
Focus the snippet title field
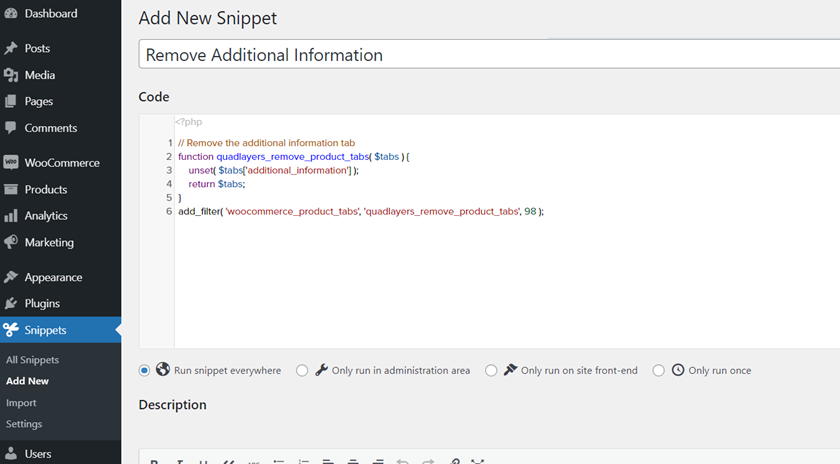click(489, 54)
